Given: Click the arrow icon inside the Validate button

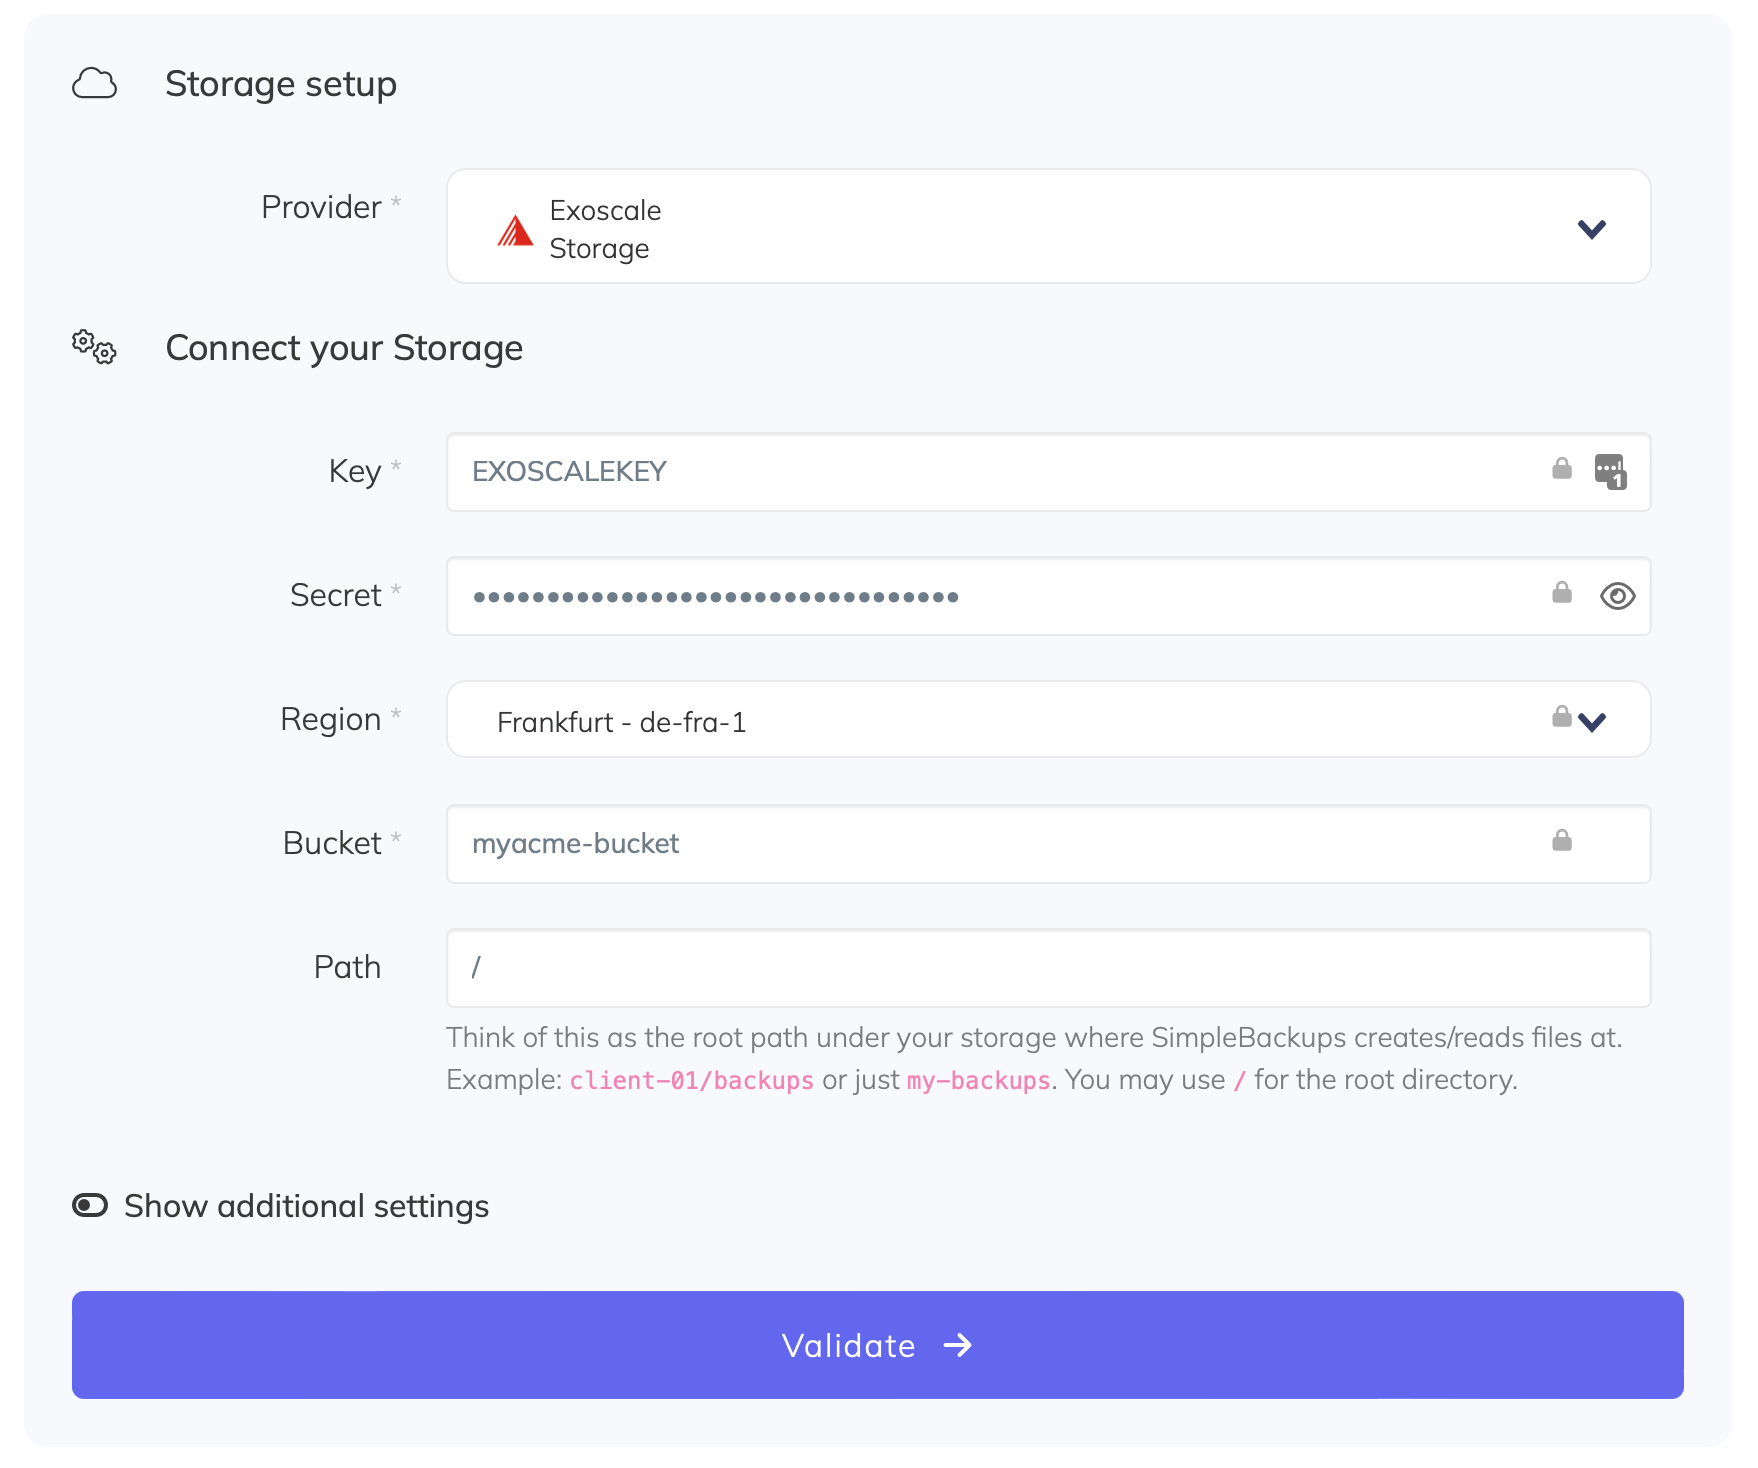Looking at the screenshot, I should coord(959,1345).
